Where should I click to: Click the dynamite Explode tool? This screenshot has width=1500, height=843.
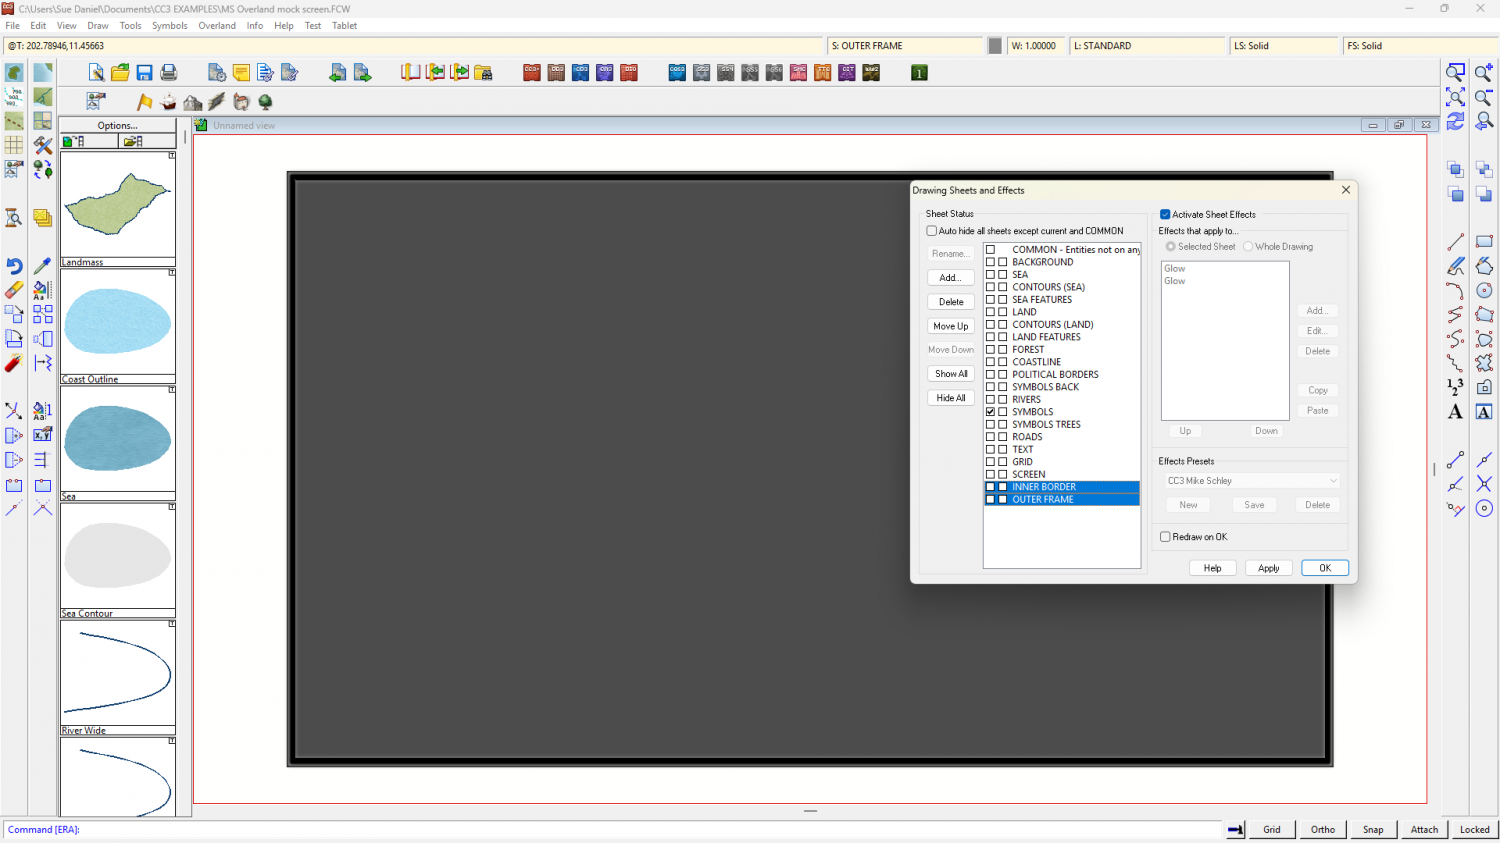click(14, 363)
